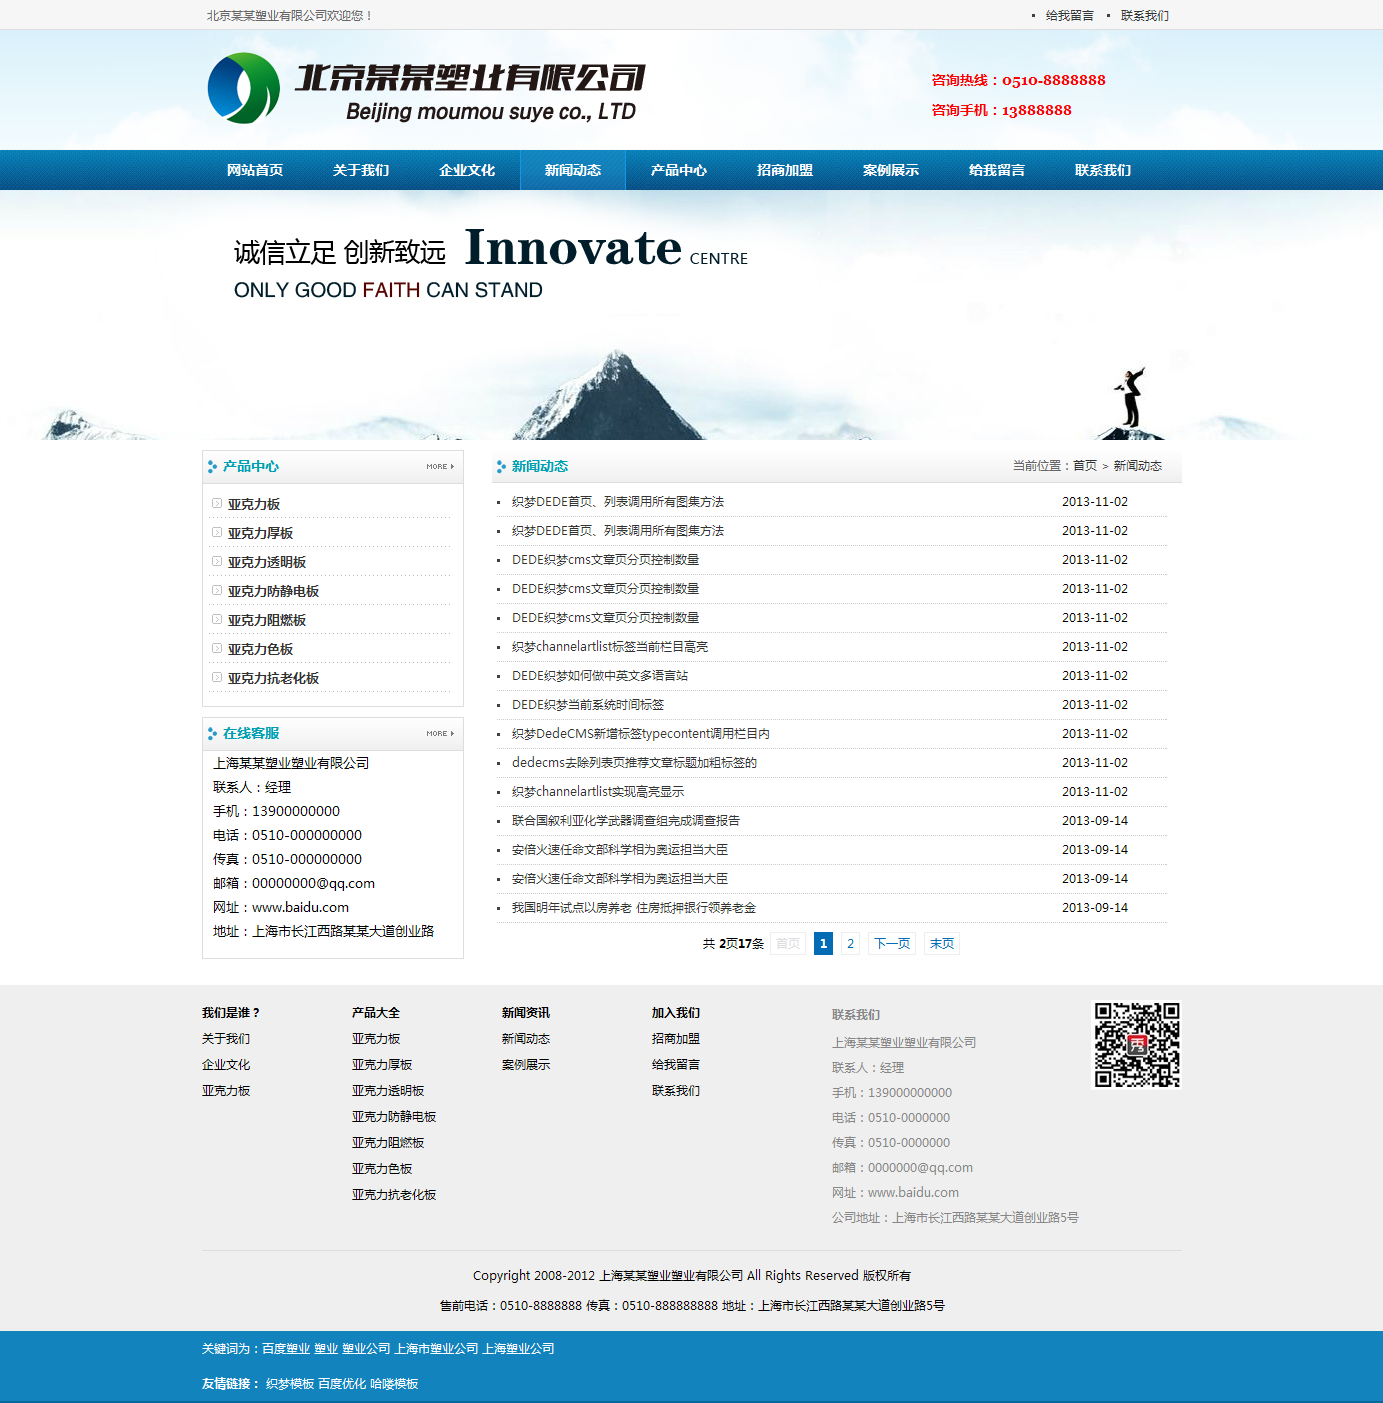Viewport: 1383px width, 1403px height.
Task: Click the QR code image in footer
Action: coord(1136,1045)
